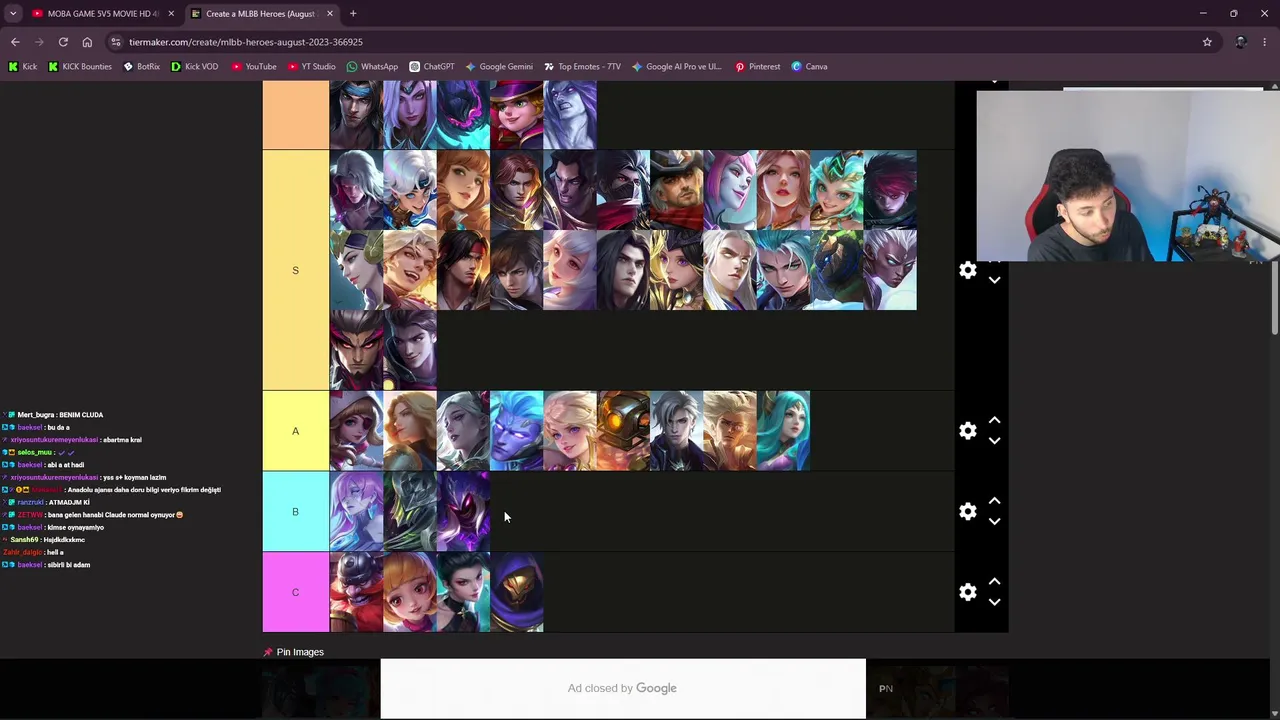The width and height of the screenshot is (1280, 720).
Task: Open the YT Studio bookmark
Action: point(311,67)
